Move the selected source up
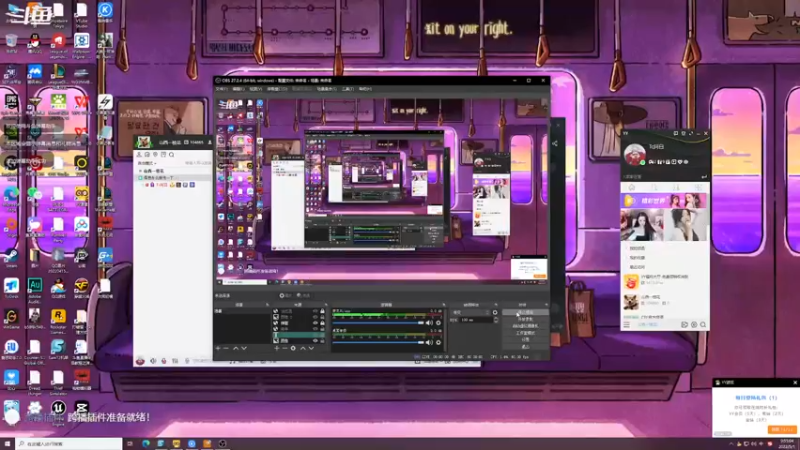The width and height of the screenshot is (800, 450). coord(303,348)
